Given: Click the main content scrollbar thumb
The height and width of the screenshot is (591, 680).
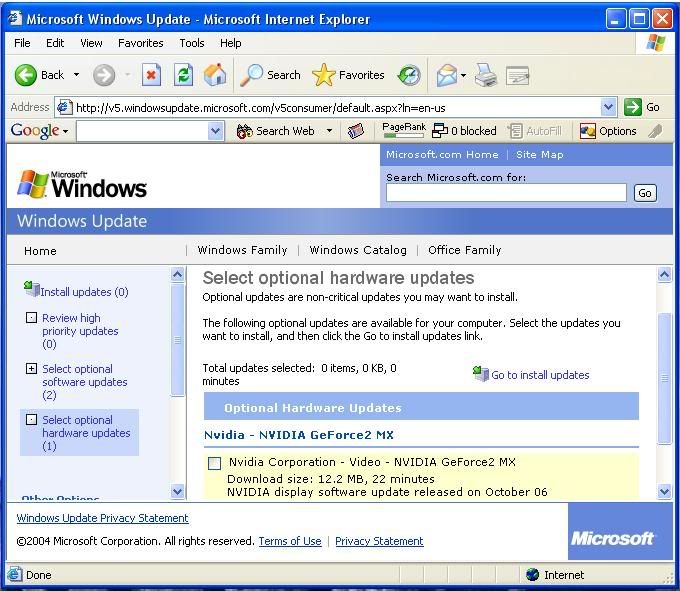Looking at the screenshot, I should coord(665,378).
